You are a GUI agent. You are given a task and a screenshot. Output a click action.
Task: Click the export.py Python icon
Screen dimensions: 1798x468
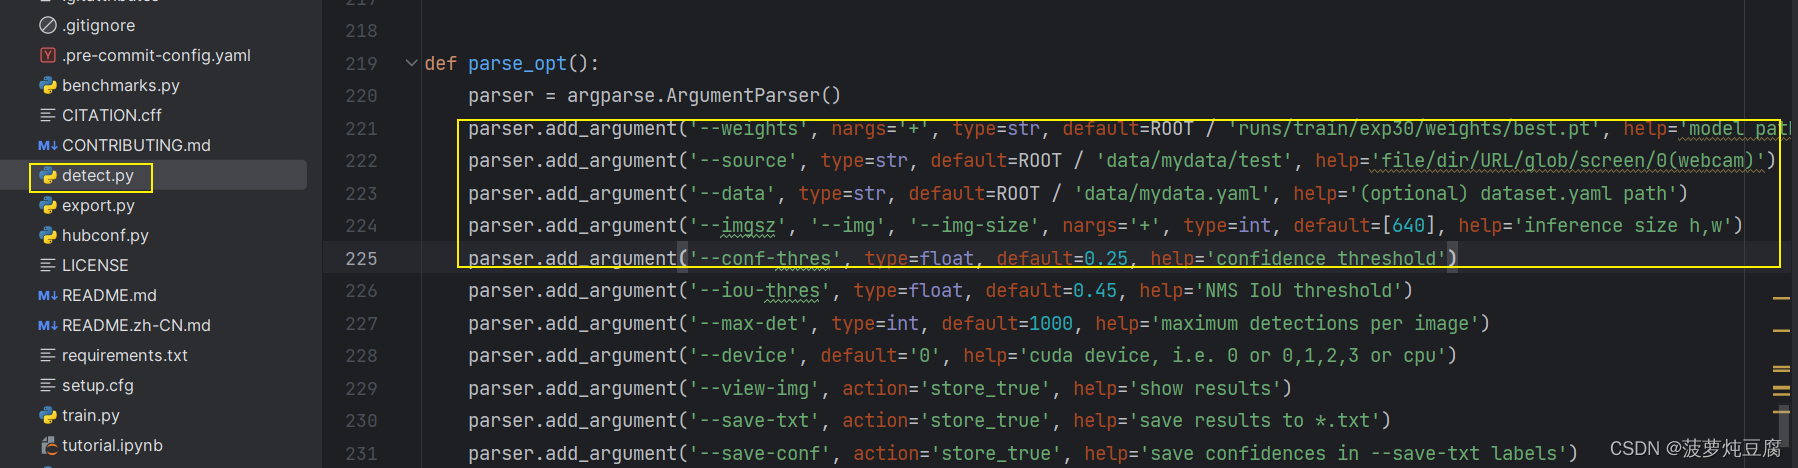pos(47,205)
